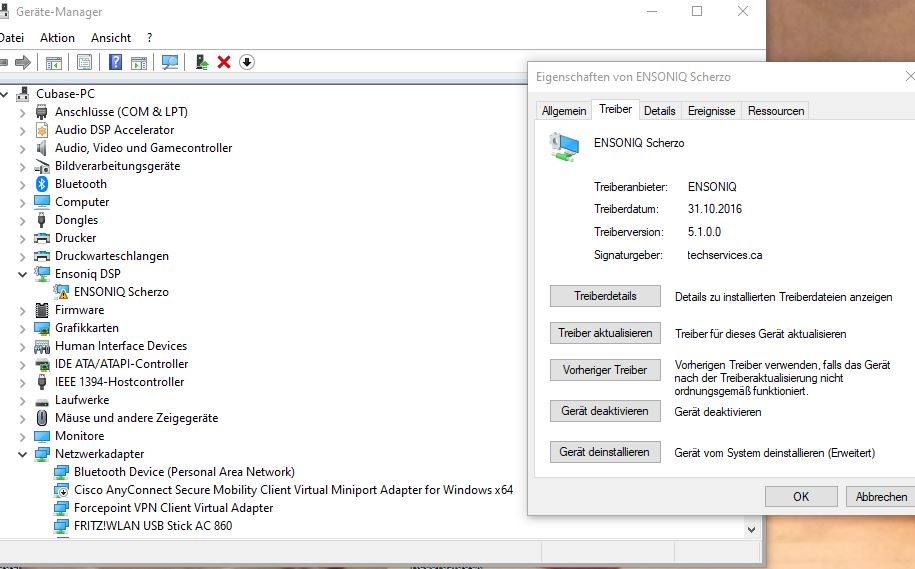
Task: Switch to the Allgemein tab
Action: pyautogui.click(x=564, y=111)
